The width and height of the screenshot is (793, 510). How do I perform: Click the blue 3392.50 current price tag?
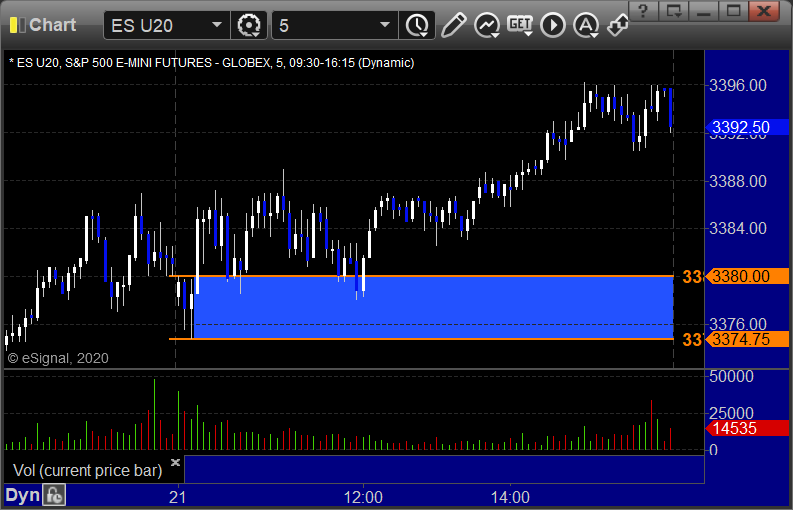coord(746,127)
